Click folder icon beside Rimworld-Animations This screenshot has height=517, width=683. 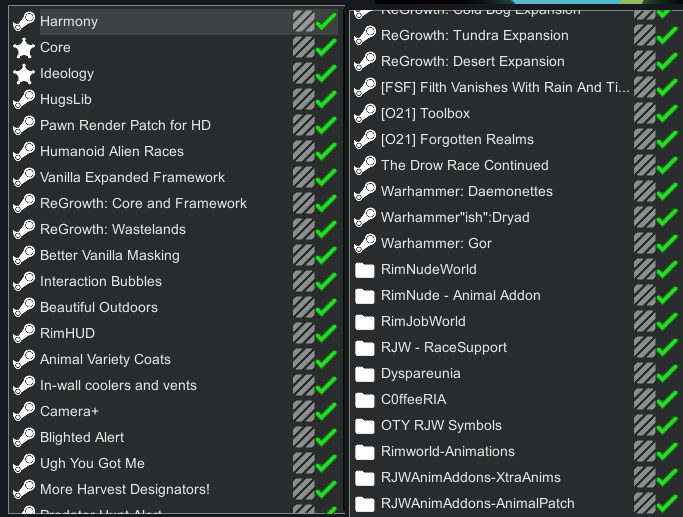365,452
